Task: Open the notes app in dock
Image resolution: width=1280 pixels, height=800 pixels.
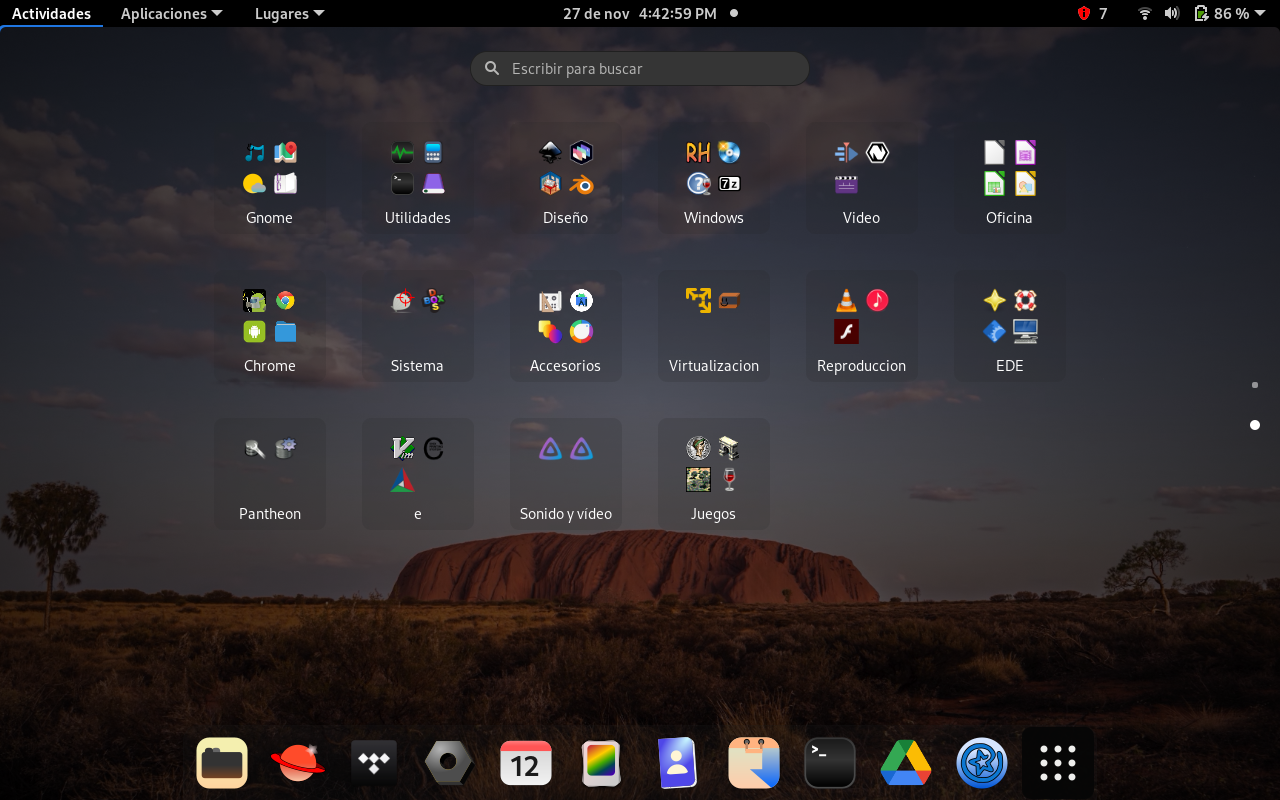Action: click(754, 764)
